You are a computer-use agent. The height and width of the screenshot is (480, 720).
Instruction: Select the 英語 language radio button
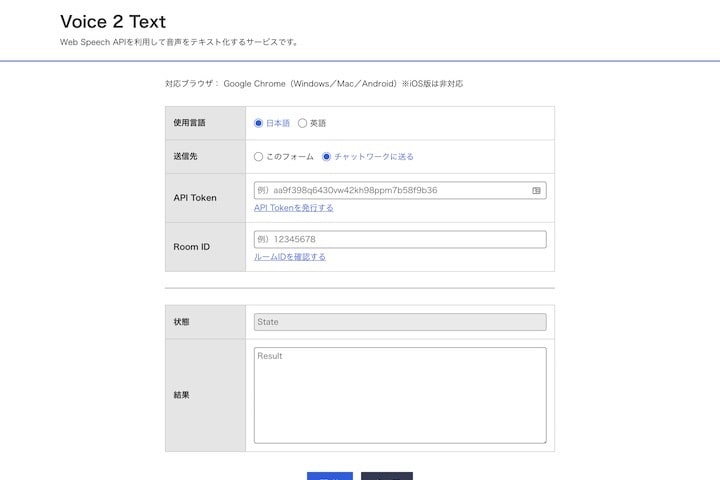click(302, 123)
